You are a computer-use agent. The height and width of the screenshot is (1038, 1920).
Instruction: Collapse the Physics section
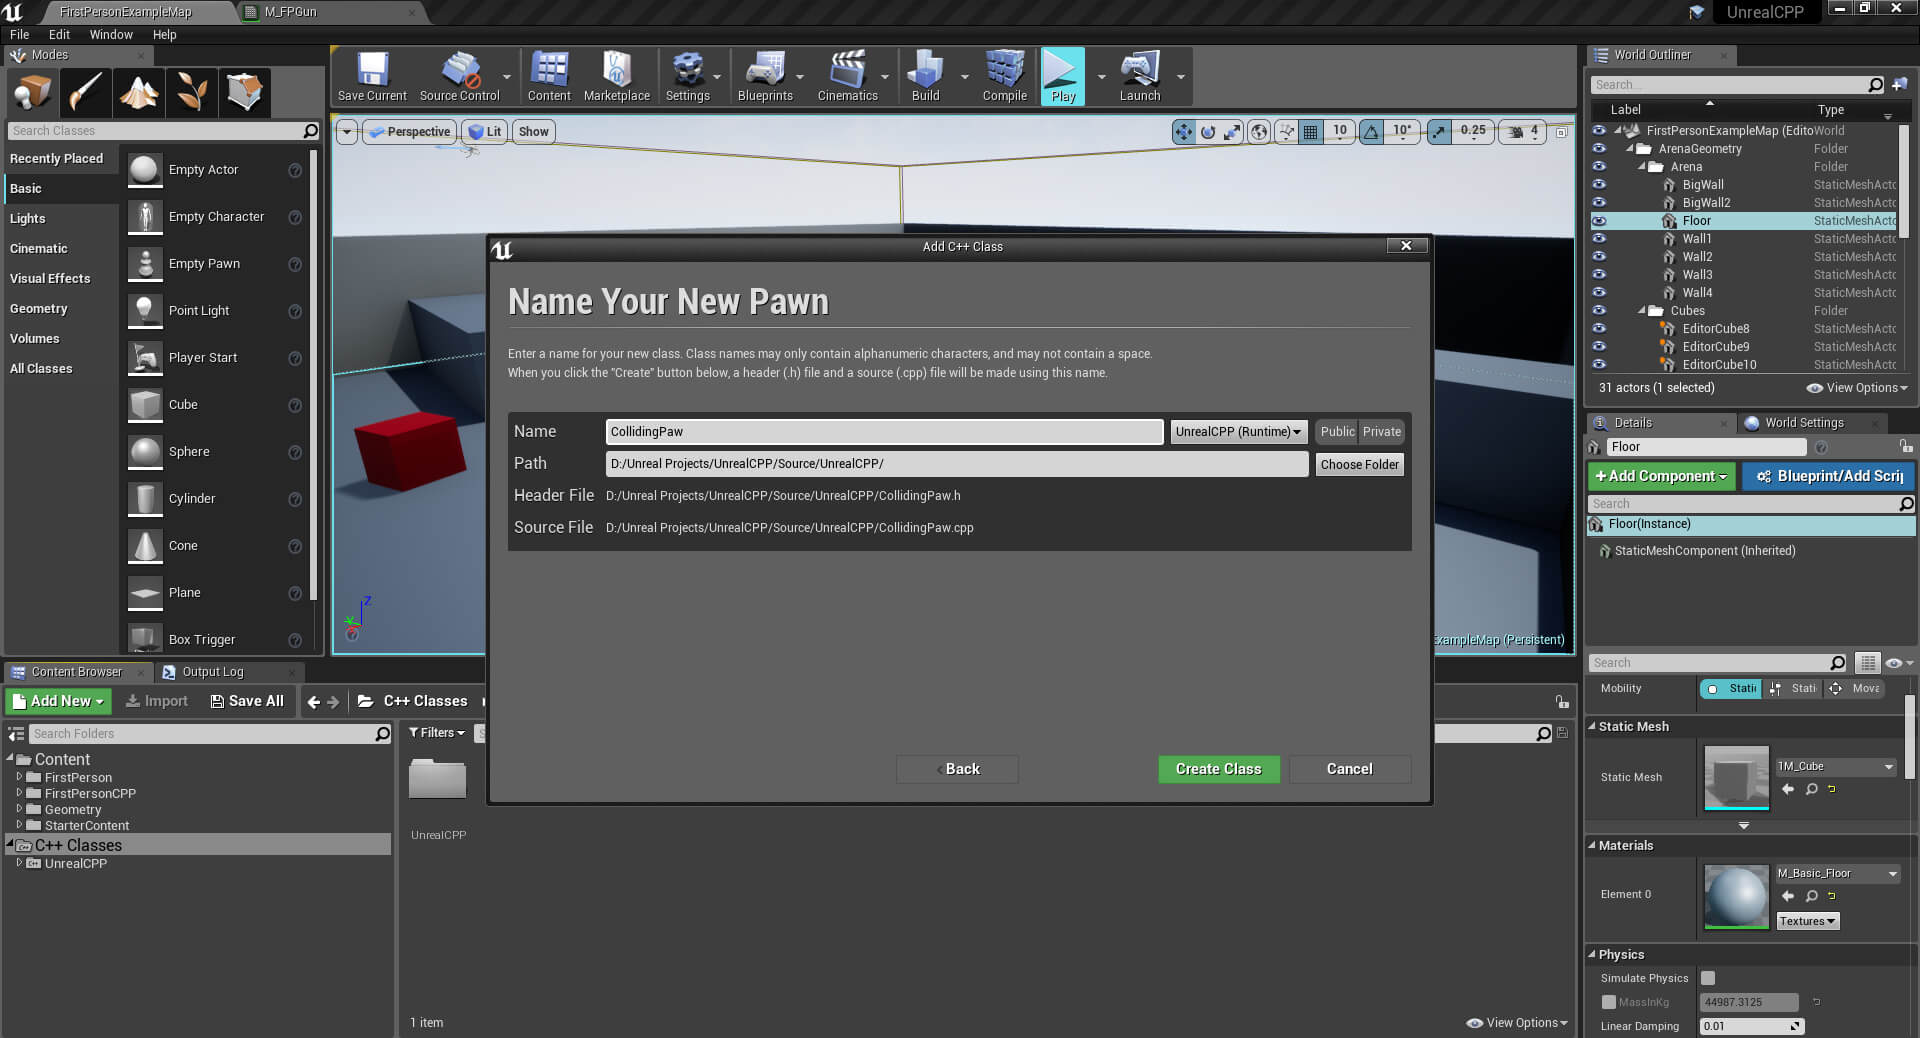(1592, 955)
